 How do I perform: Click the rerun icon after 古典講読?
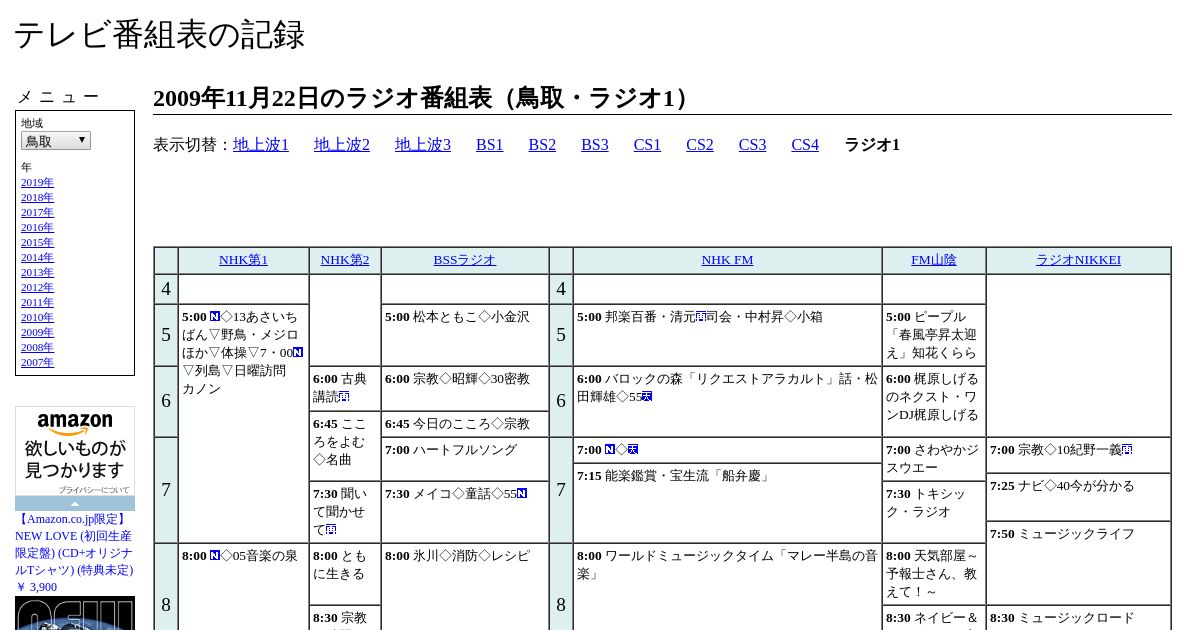344,397
